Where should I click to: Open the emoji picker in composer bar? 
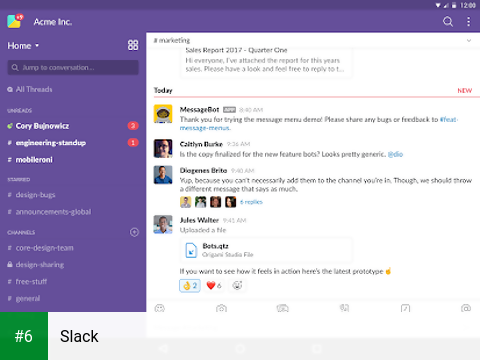(x=160, y=308)
